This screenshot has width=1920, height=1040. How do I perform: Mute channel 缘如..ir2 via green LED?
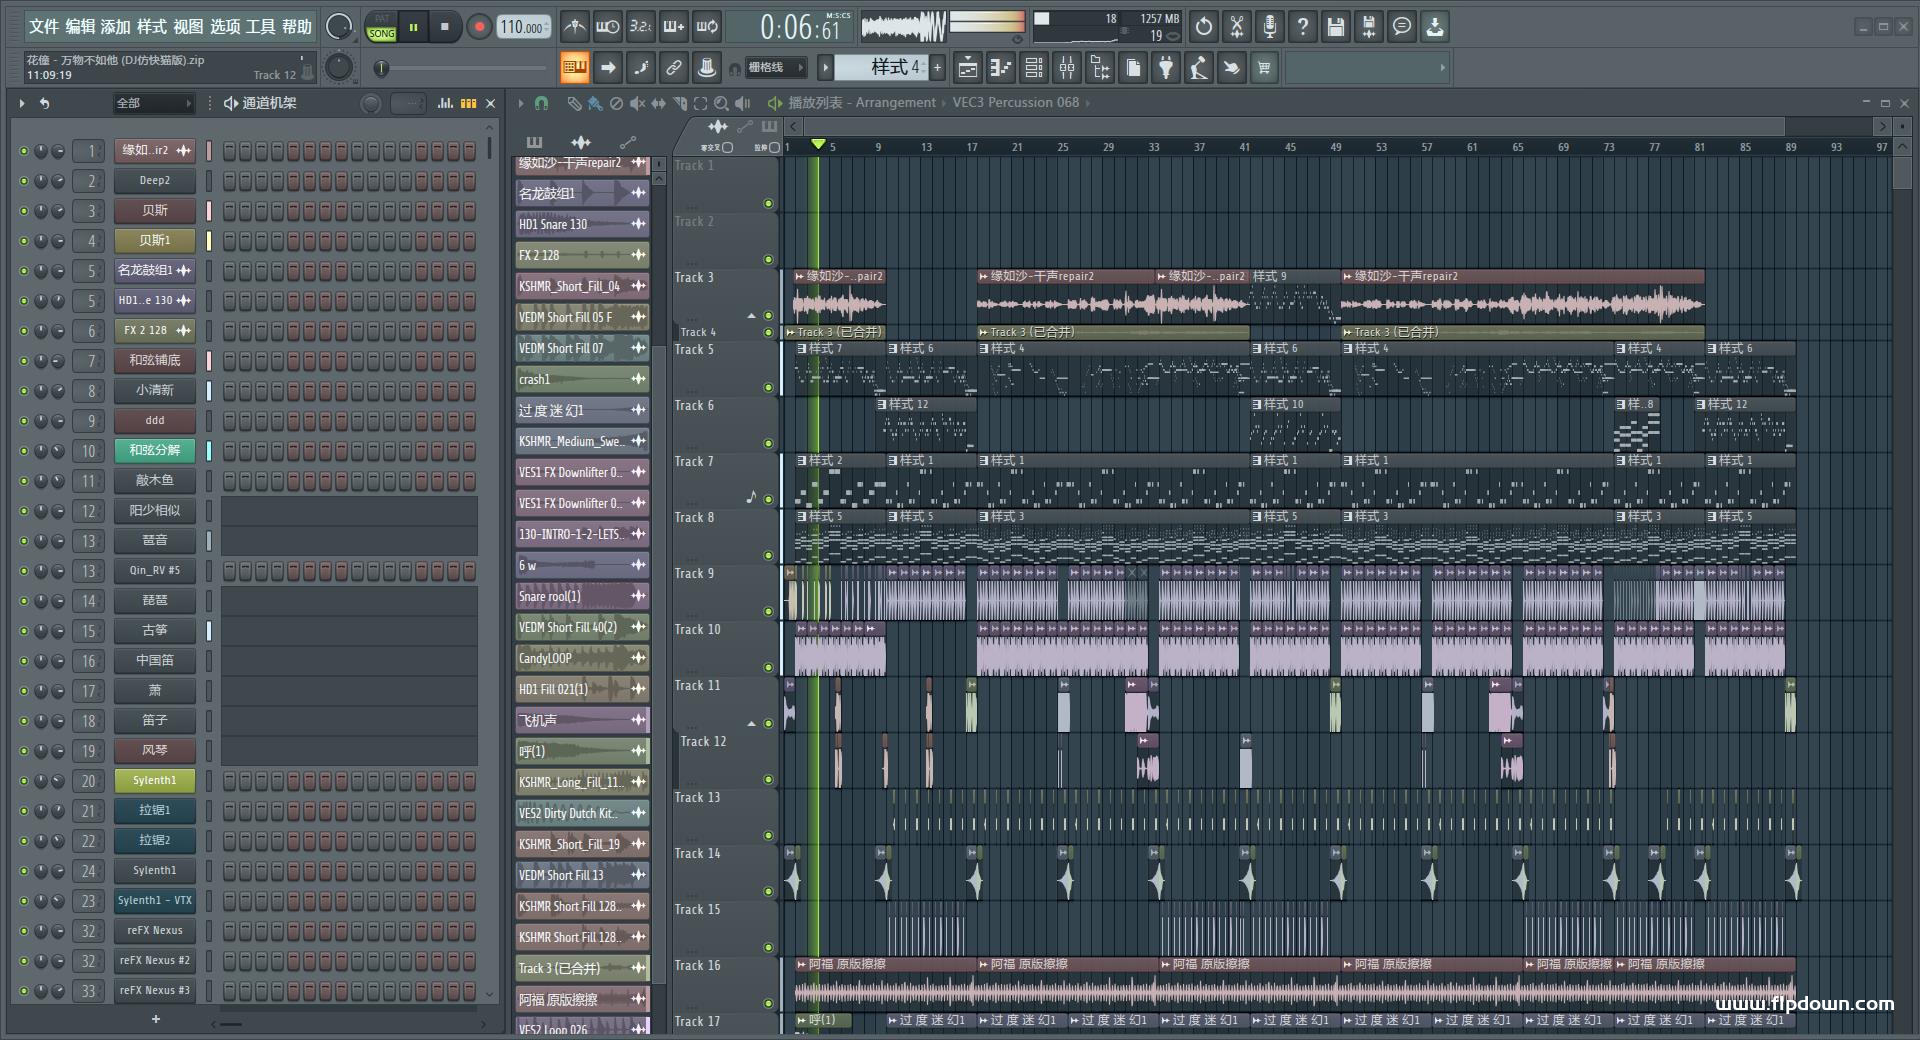tap(23, 151)
